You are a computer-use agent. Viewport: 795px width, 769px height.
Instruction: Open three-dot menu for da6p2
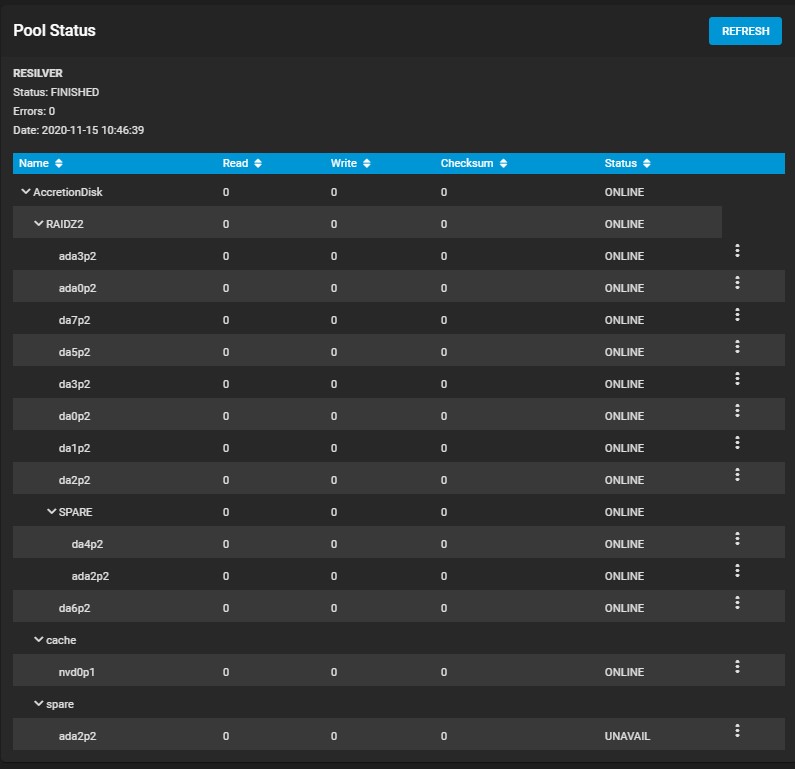tap(737, 602)
